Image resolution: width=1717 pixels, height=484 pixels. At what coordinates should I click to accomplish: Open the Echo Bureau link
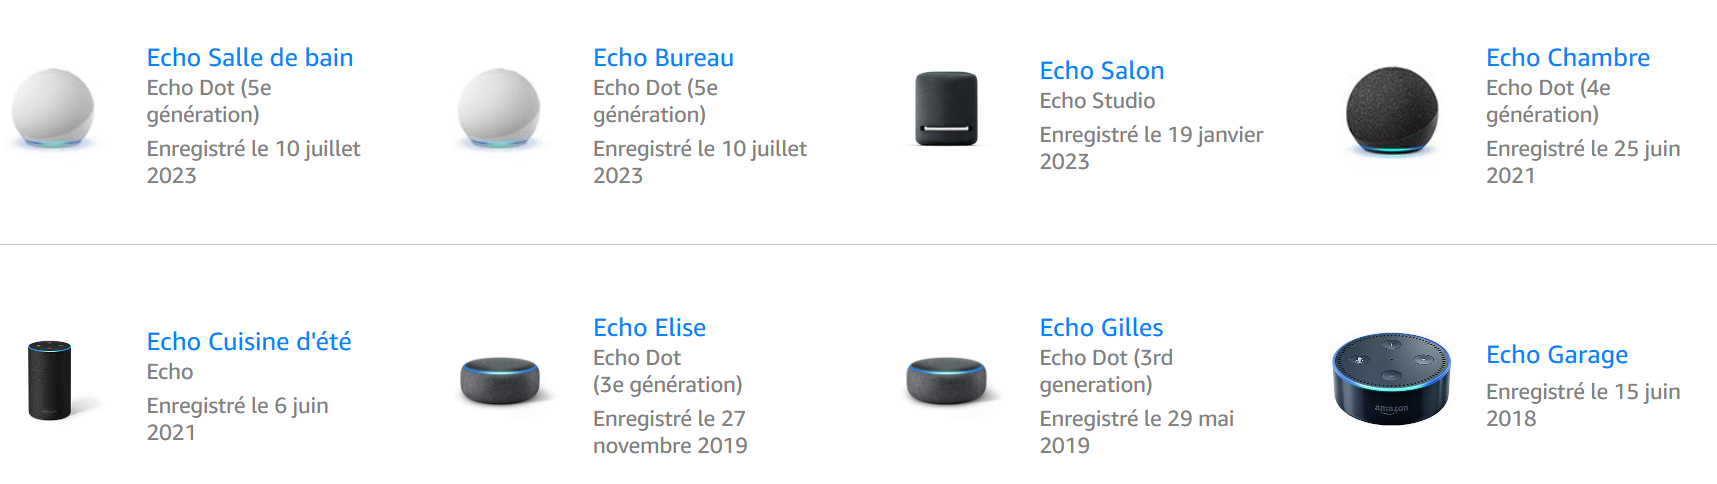(x=663, y=58)
